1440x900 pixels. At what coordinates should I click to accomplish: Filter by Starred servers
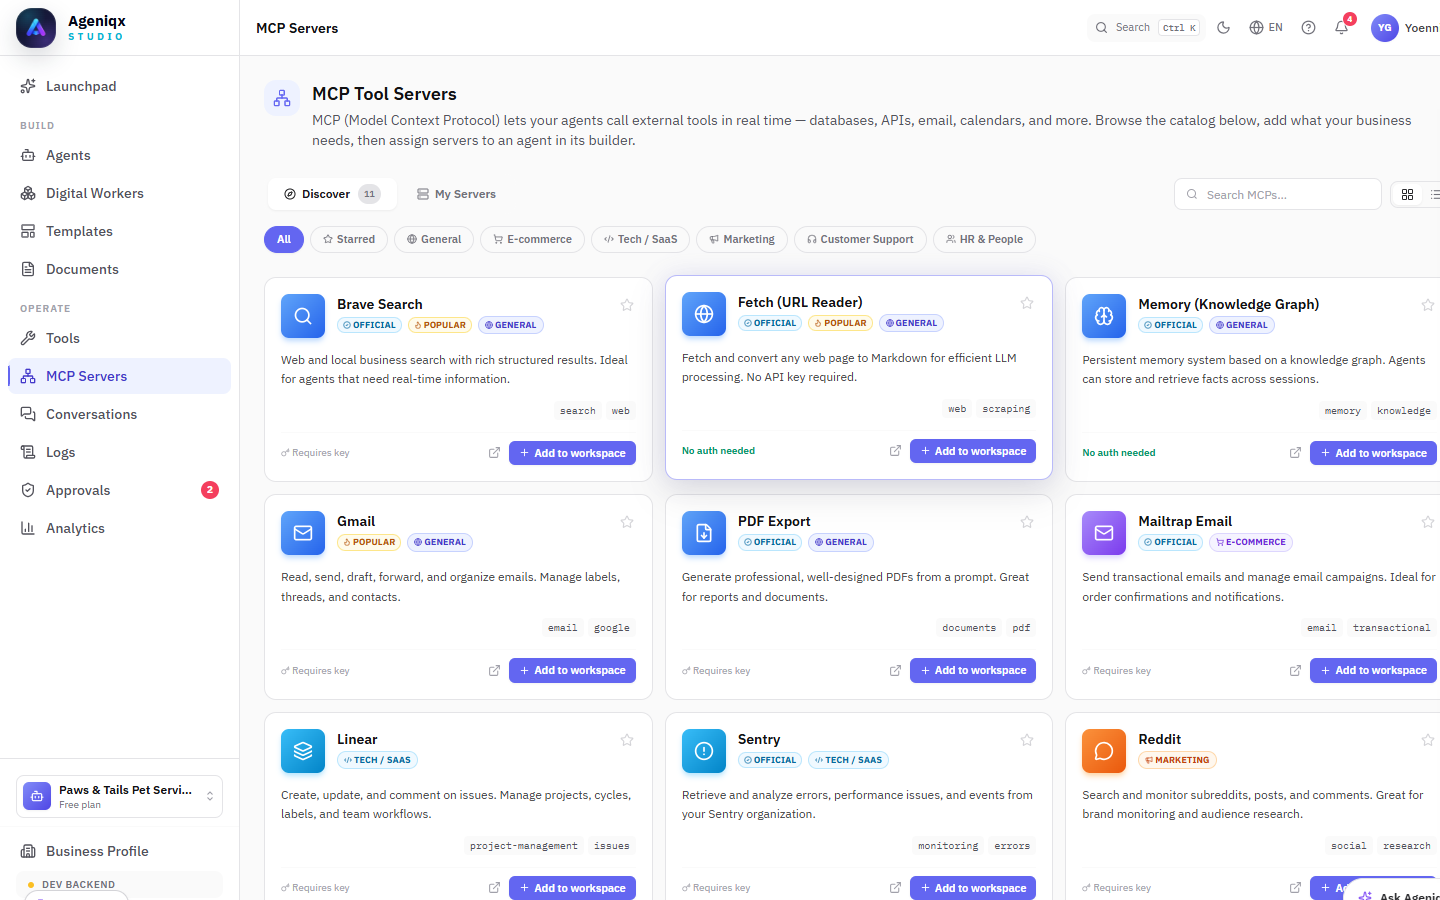[x=349, y=239]
